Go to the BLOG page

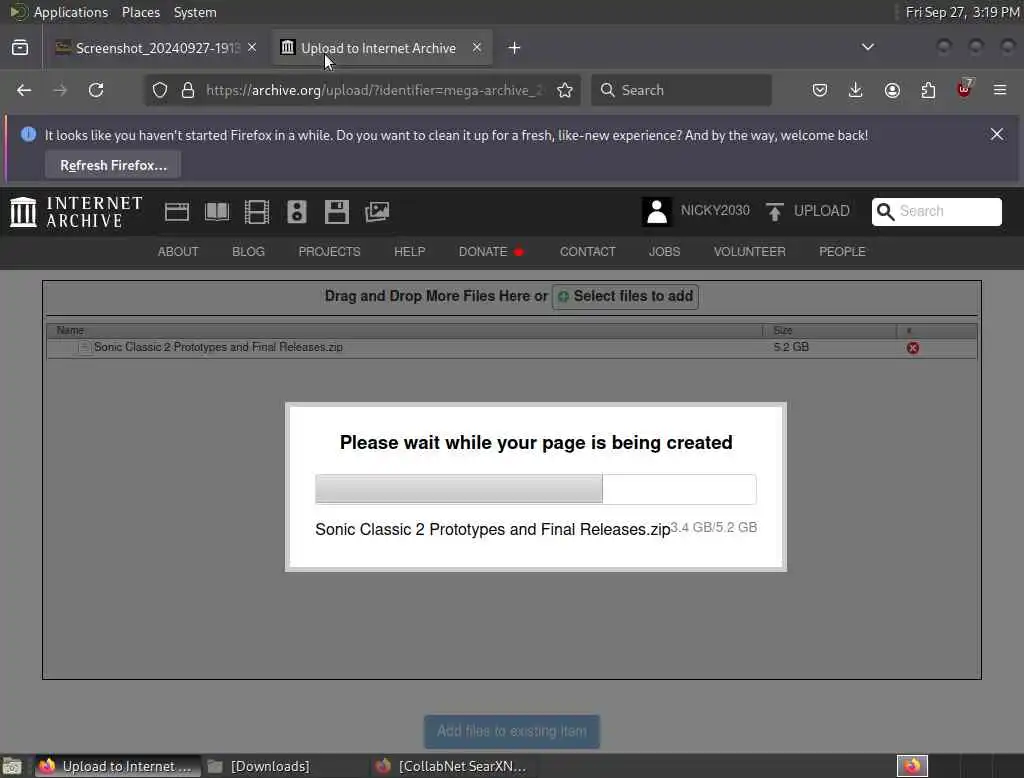[248, 251]
